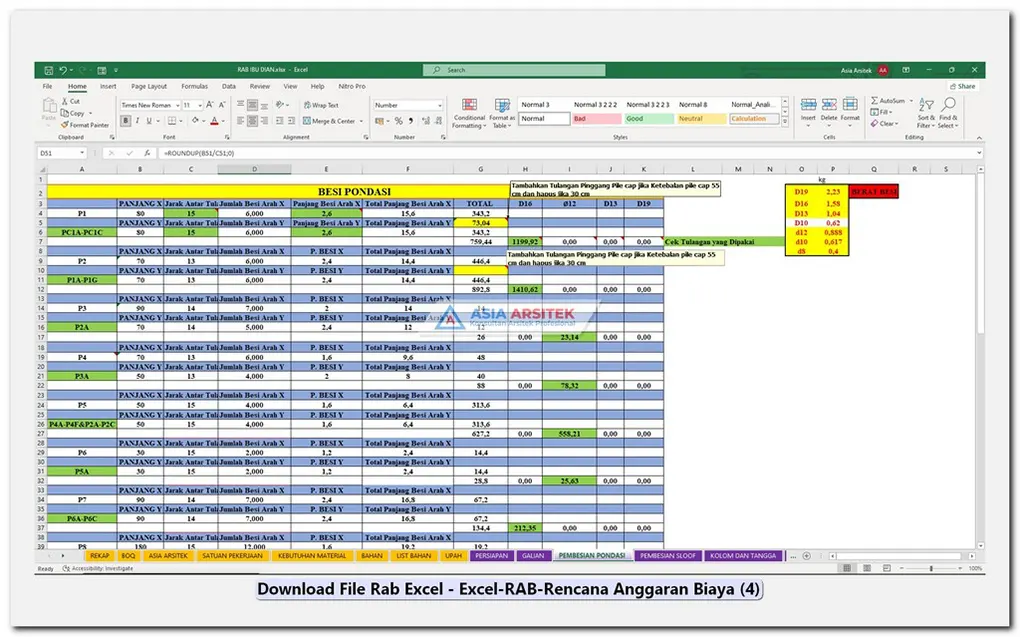Image resolution: width=1020 pixels, height=637 pixels.
Task: Switch to the Insert ribbon tab
Action: click(x=108, y=87)
